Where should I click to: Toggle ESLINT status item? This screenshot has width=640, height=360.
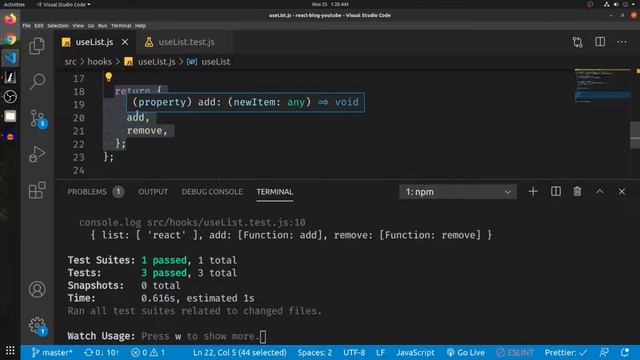tap(515, 353)
